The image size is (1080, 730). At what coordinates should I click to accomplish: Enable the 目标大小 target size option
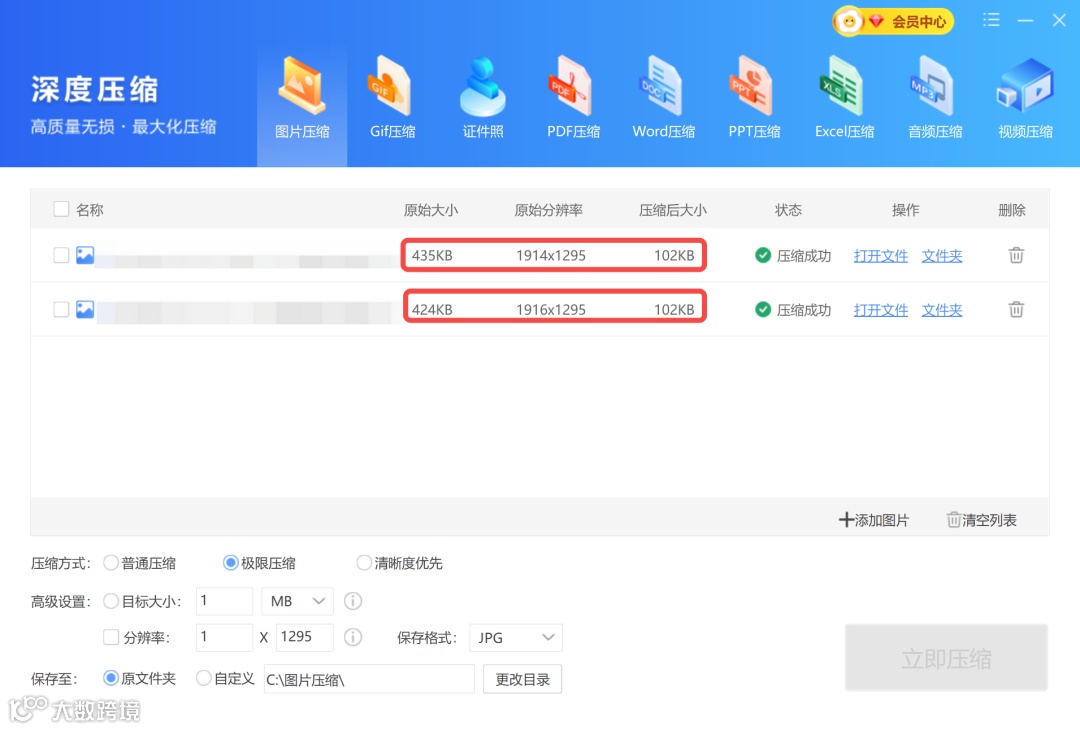(110, 601)
